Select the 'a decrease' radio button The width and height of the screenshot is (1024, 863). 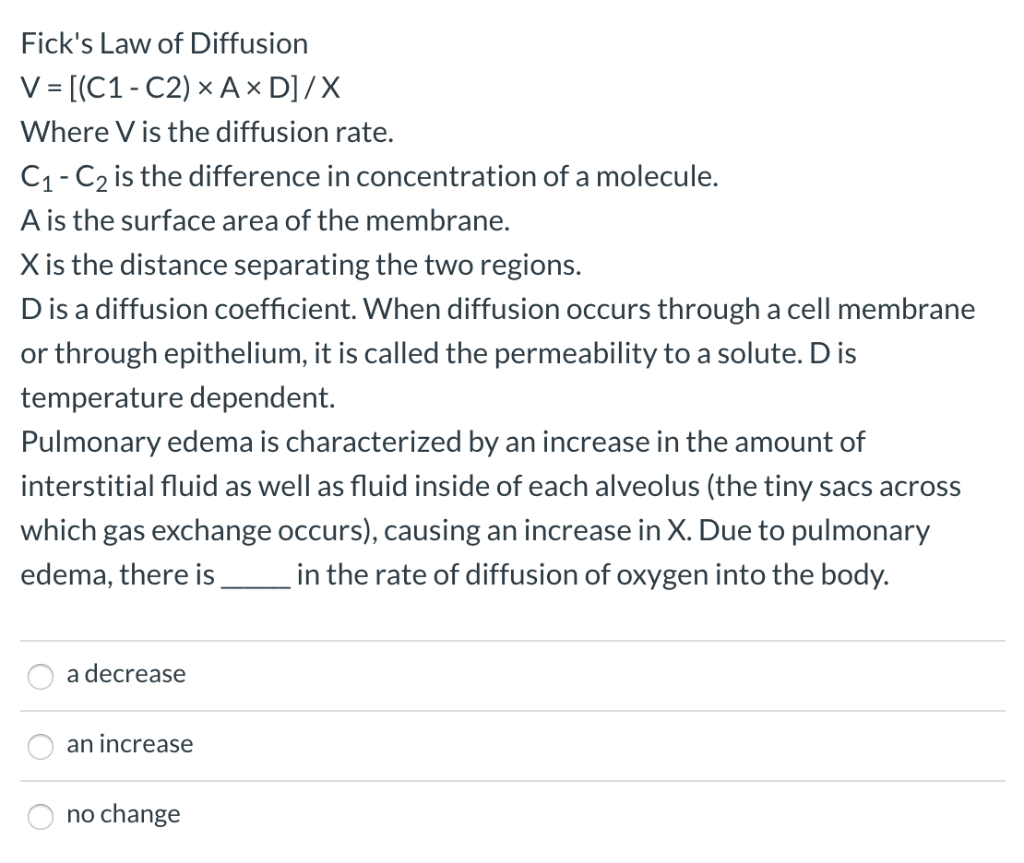(x=39, y=676)
